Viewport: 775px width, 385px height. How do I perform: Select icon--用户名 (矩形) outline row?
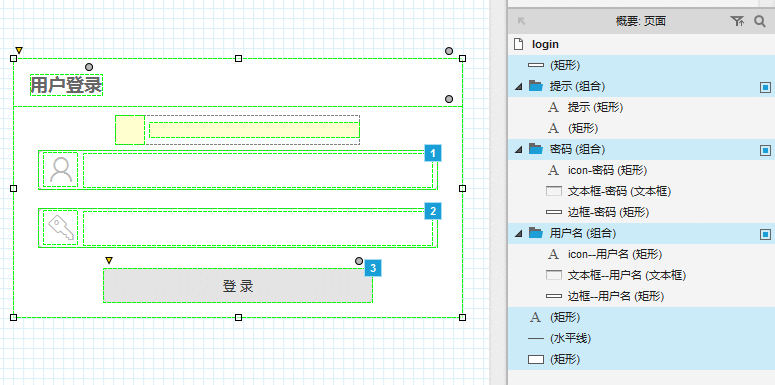[641, 255]
